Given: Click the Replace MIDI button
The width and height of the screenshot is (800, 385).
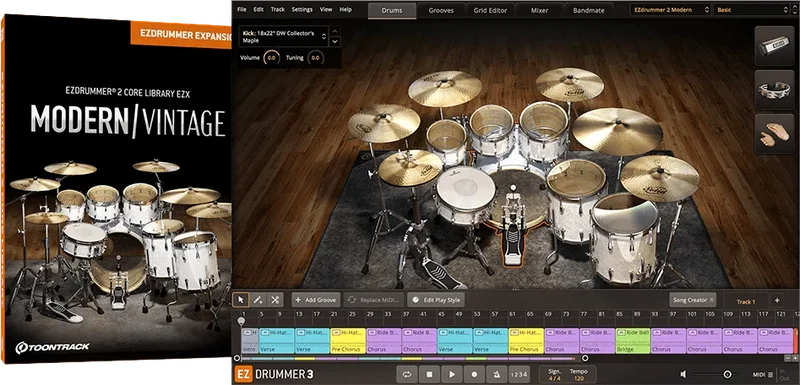Looking at the screenshot, I should (374, 300).
